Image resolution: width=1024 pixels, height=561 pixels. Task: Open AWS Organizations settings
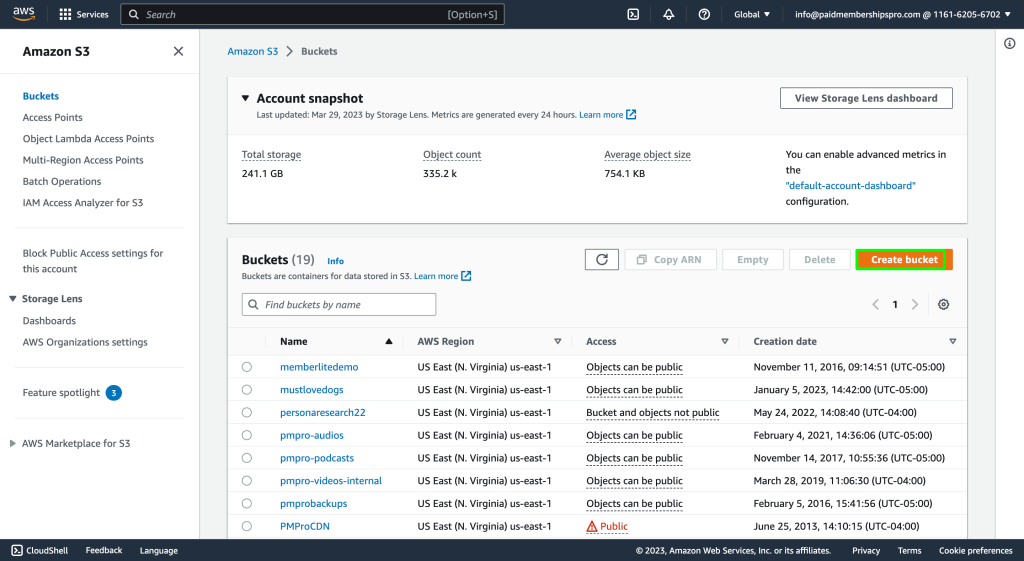coord(85,342)
